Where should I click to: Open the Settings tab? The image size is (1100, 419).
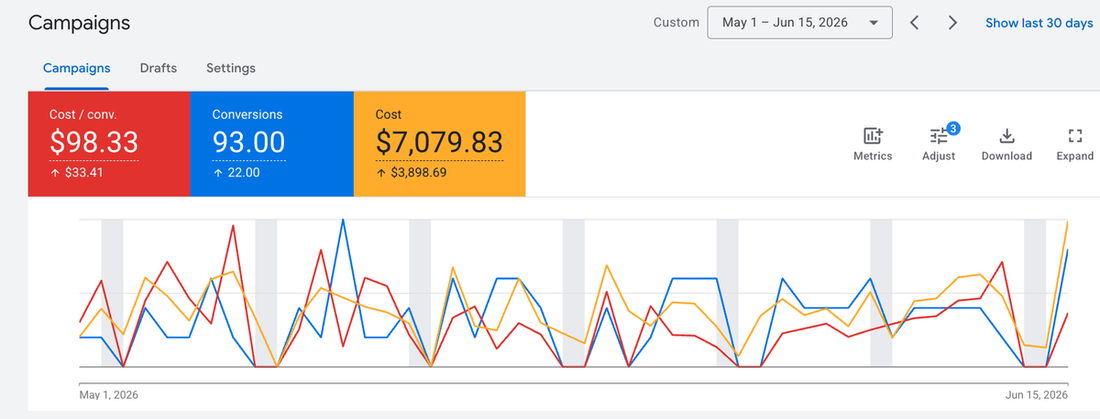pos(231,68)
